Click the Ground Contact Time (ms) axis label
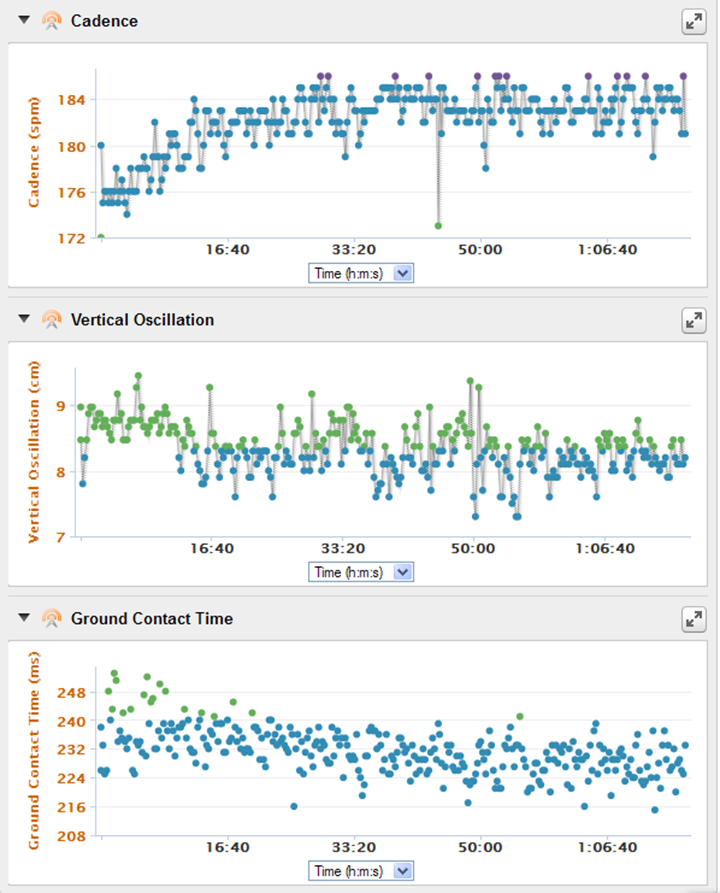 [x=34, y=751]
